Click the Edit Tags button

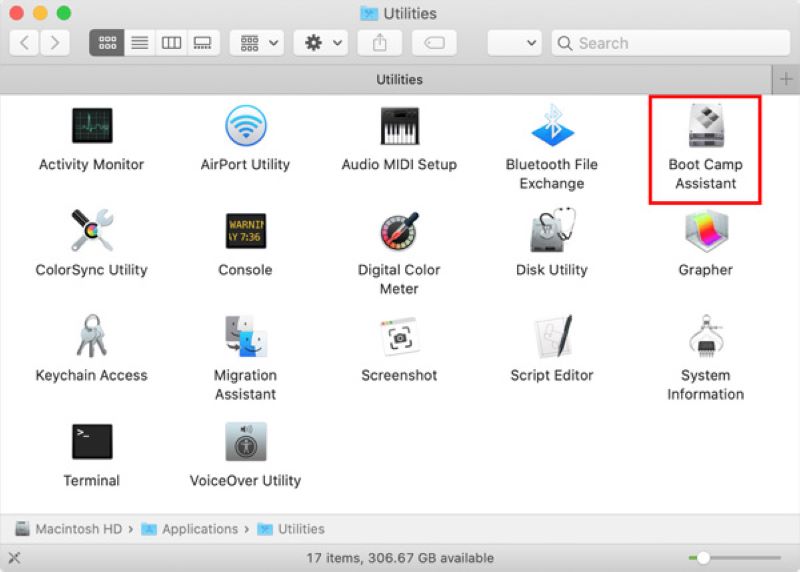434,42
